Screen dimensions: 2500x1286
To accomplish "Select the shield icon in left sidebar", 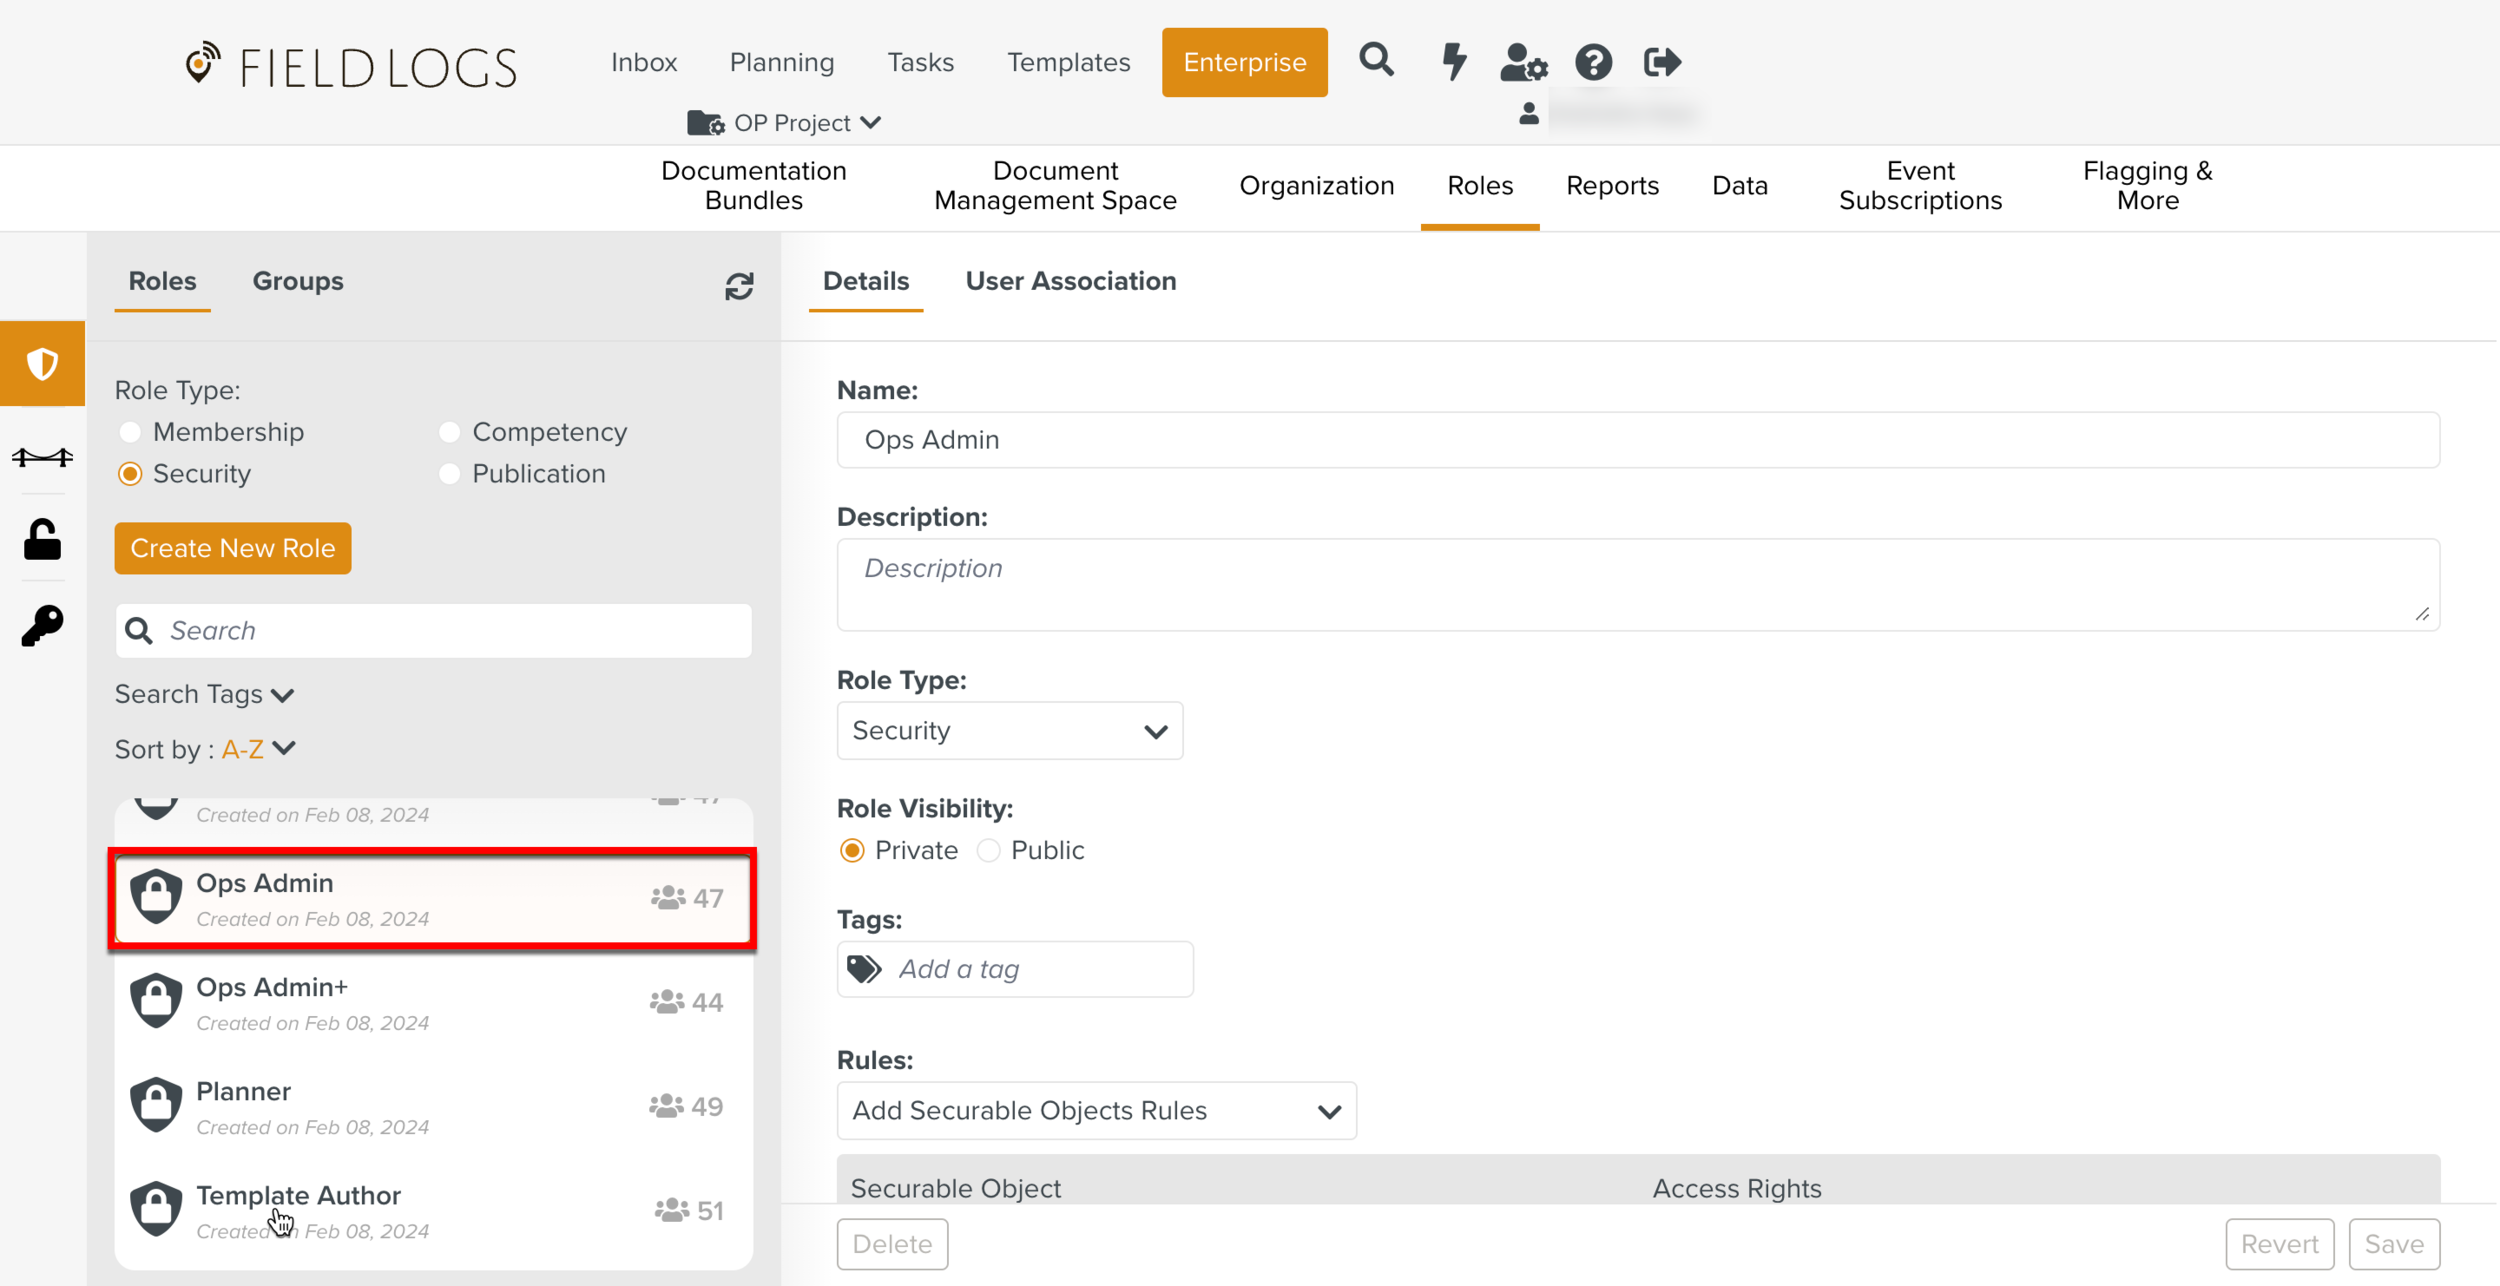I will point(42,364).
